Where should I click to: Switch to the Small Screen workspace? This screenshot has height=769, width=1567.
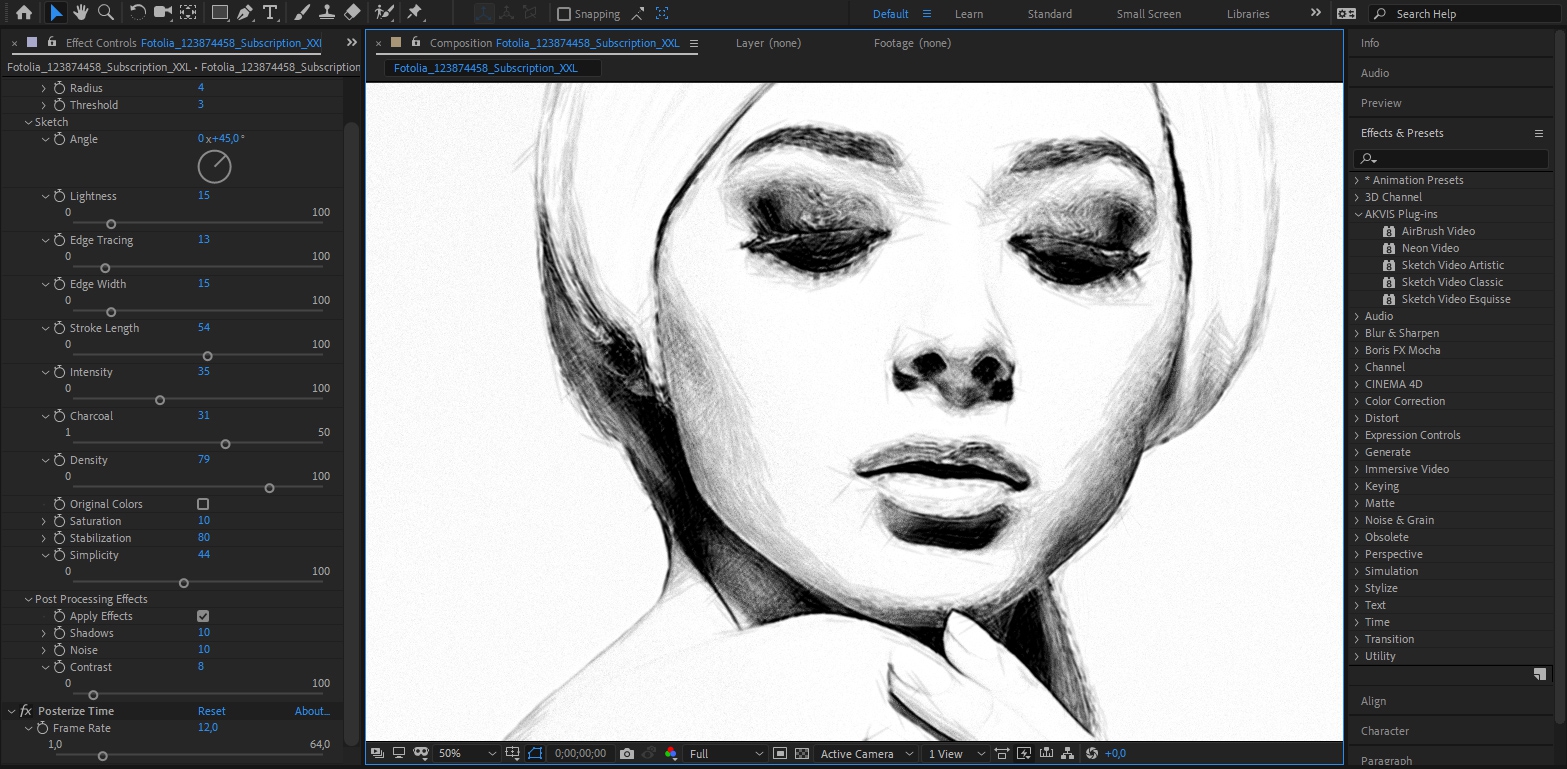pyautogui.click(x=1148, y=14)
